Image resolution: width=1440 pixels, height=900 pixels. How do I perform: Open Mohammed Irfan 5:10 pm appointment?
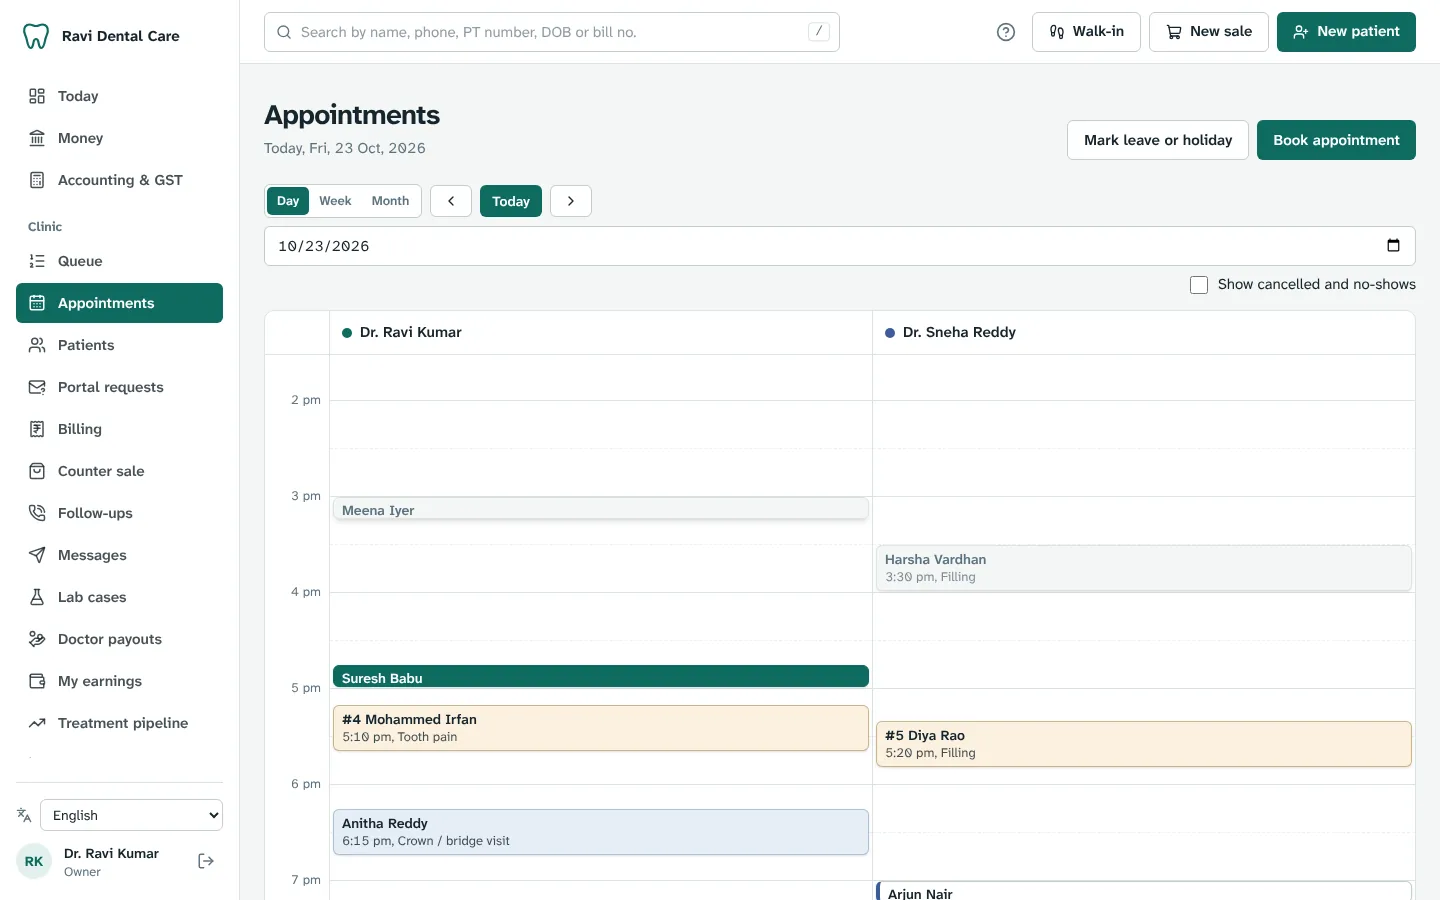coord(601,728)
